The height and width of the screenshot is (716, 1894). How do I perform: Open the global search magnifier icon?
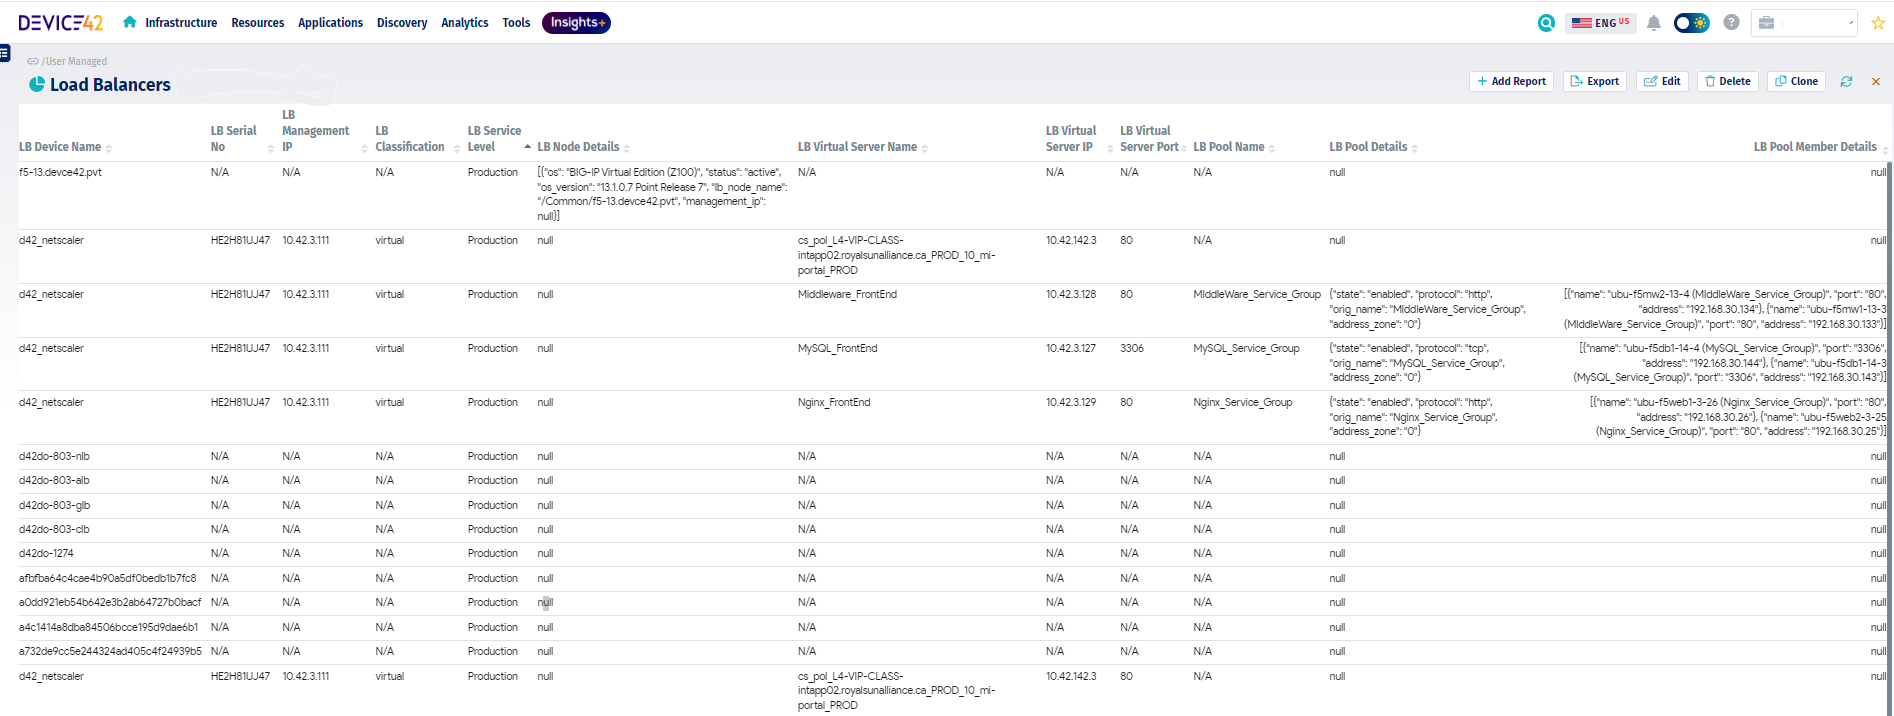click(1546, 23)
